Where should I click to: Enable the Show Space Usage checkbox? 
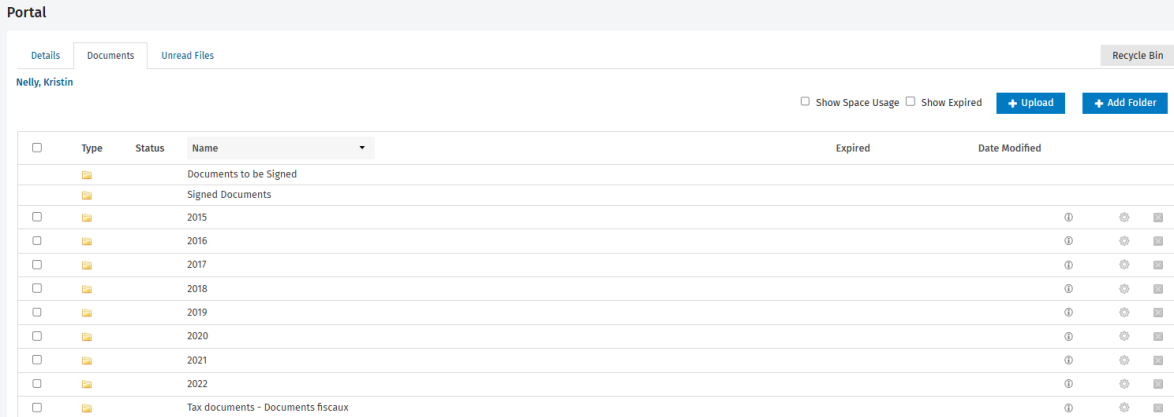pyautogui.click(x=805, y=102)
